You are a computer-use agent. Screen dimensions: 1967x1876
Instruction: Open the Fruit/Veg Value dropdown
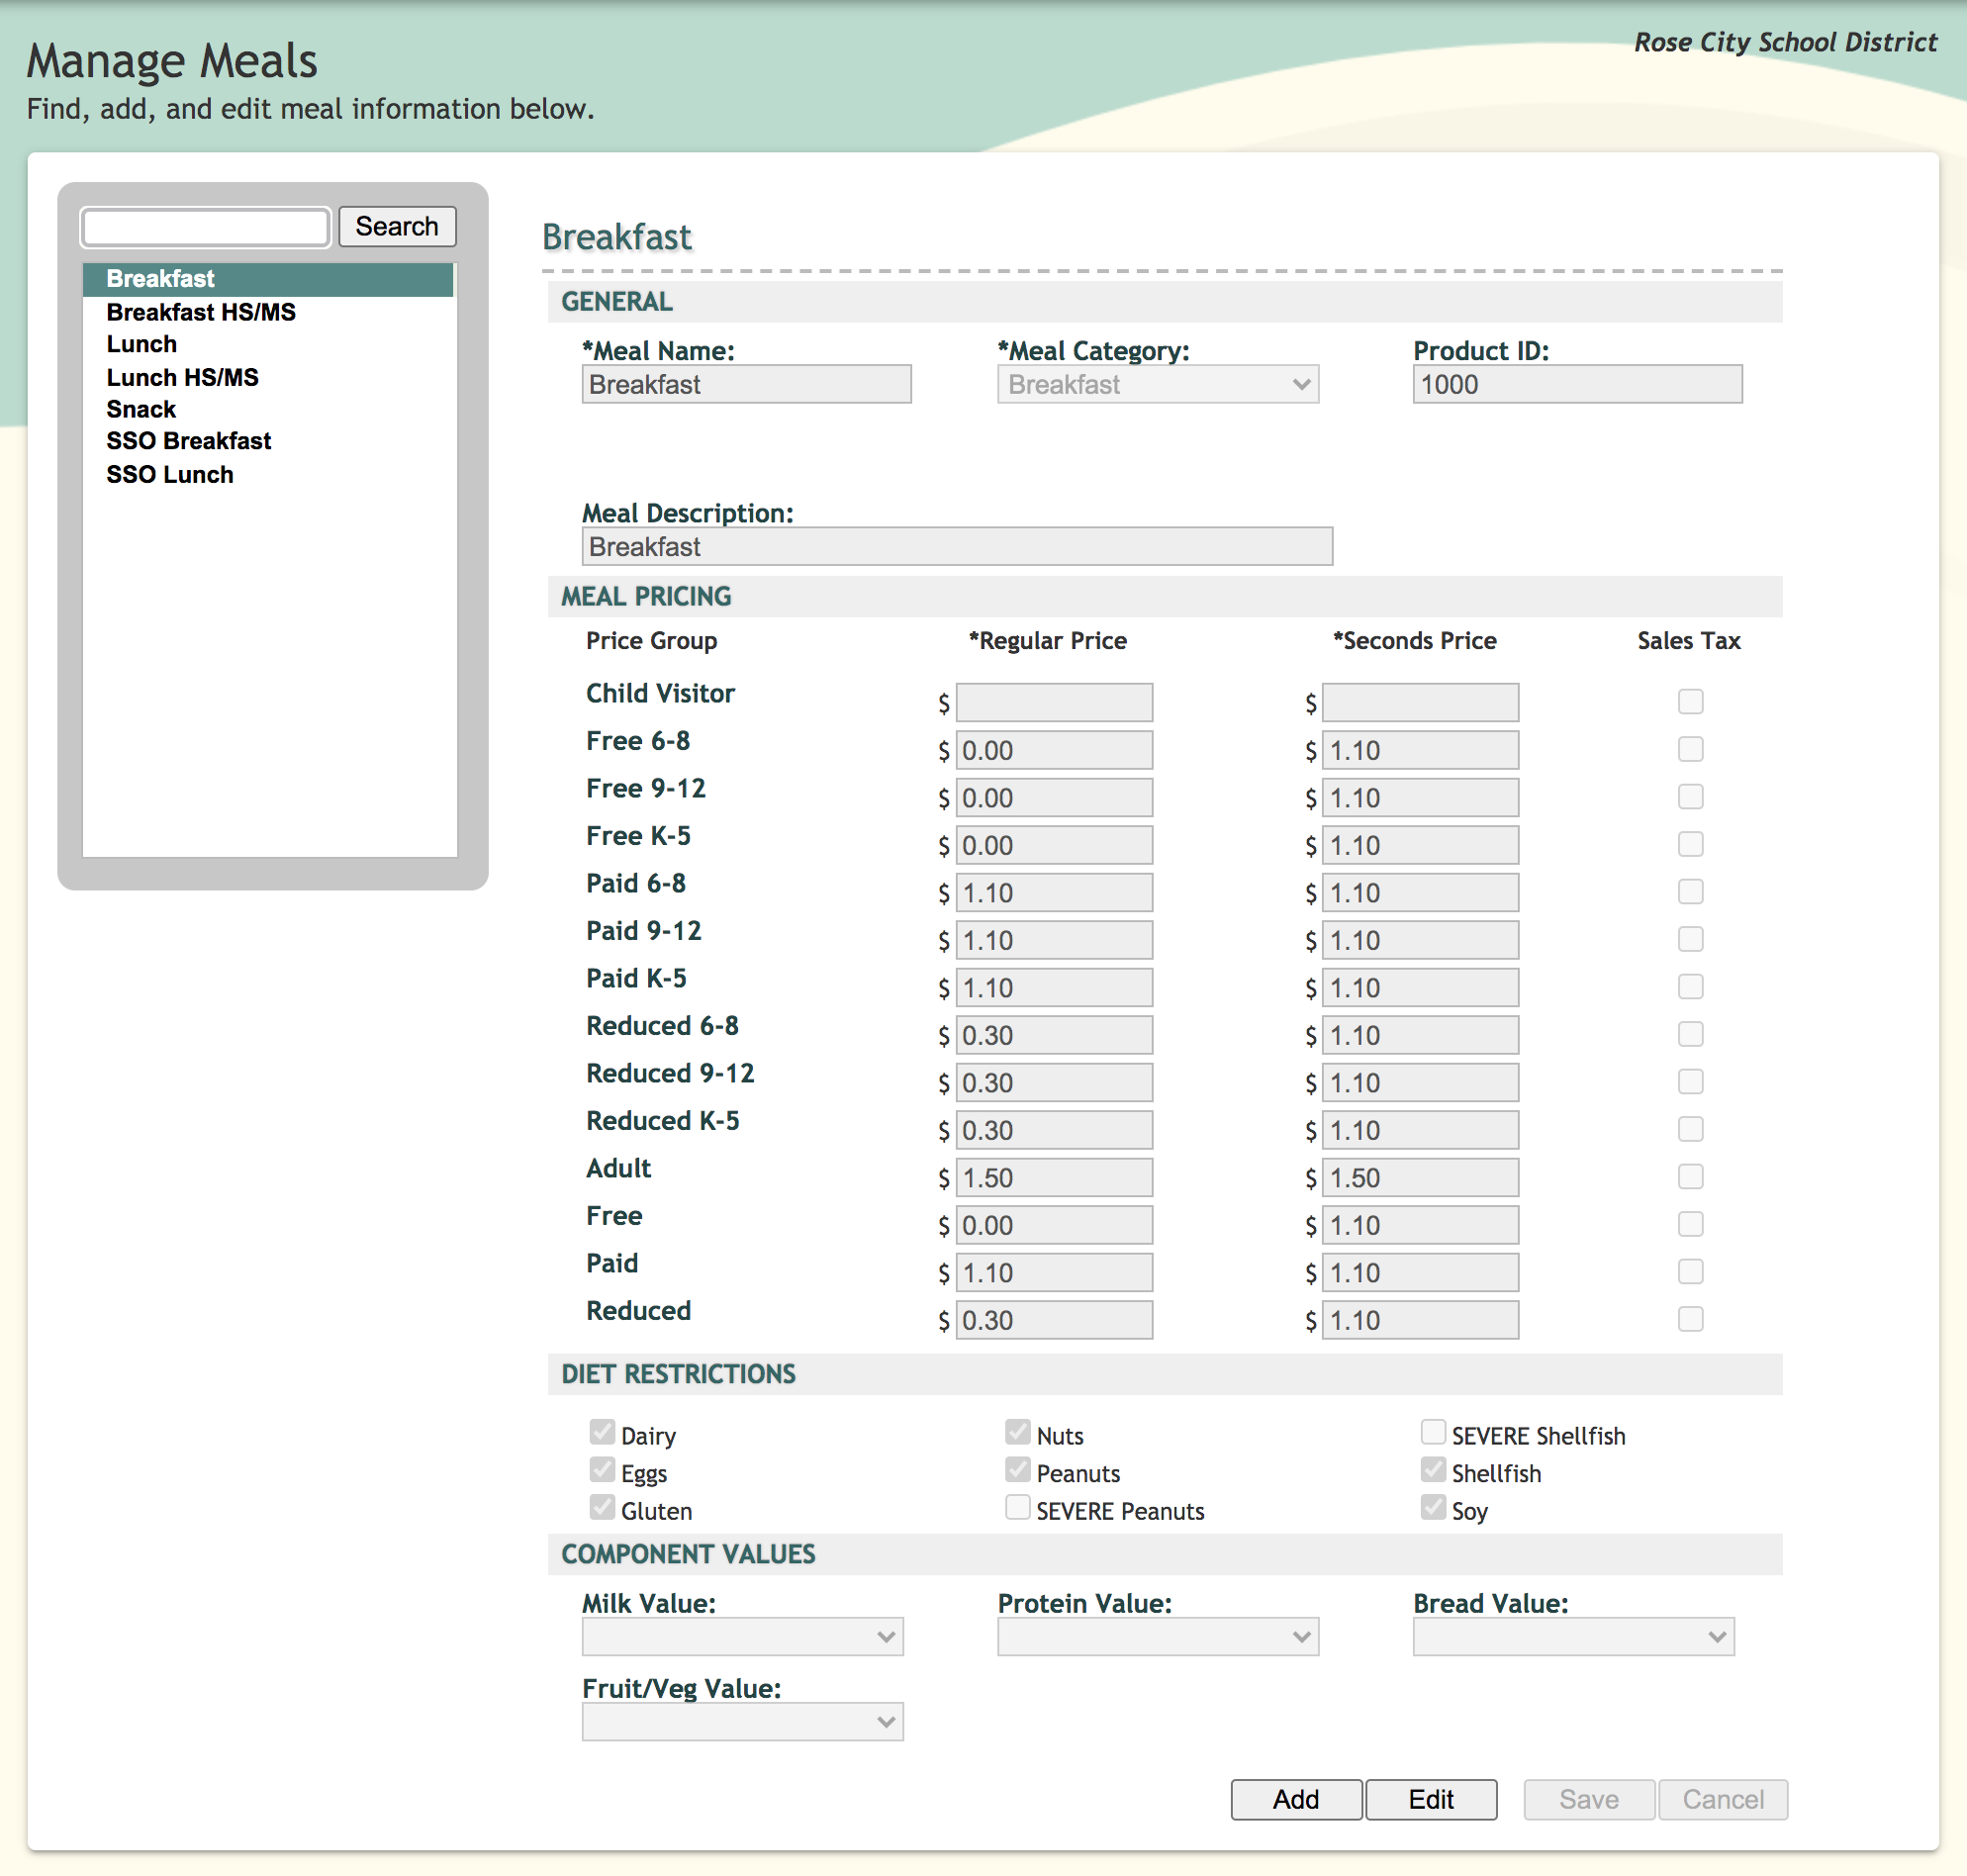pyautogui.click(x=742, y=1722)
